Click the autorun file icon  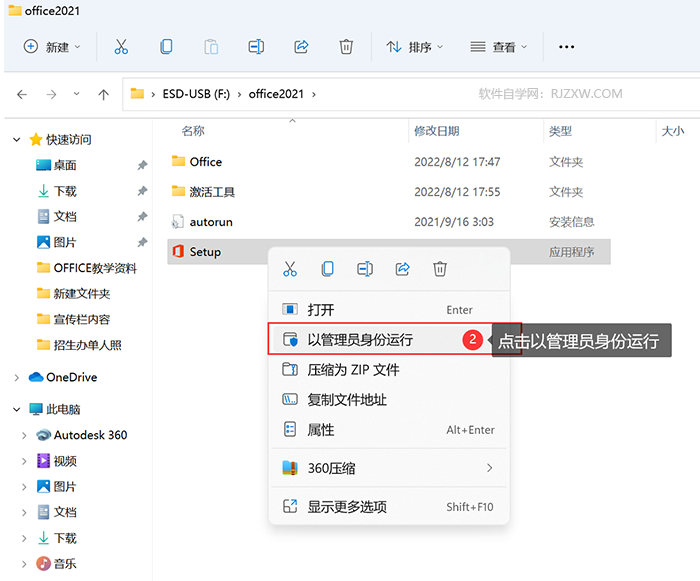178,222
